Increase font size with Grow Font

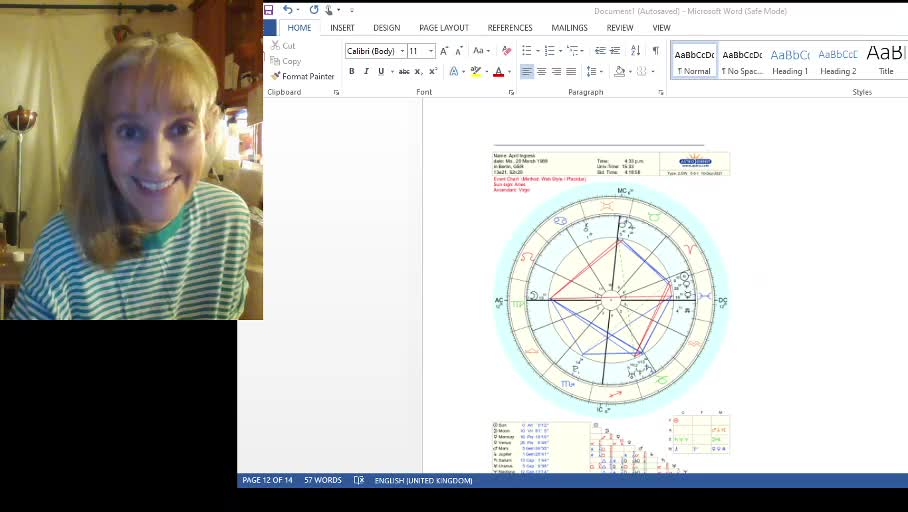pyautogui.click(x=444, y=51)
